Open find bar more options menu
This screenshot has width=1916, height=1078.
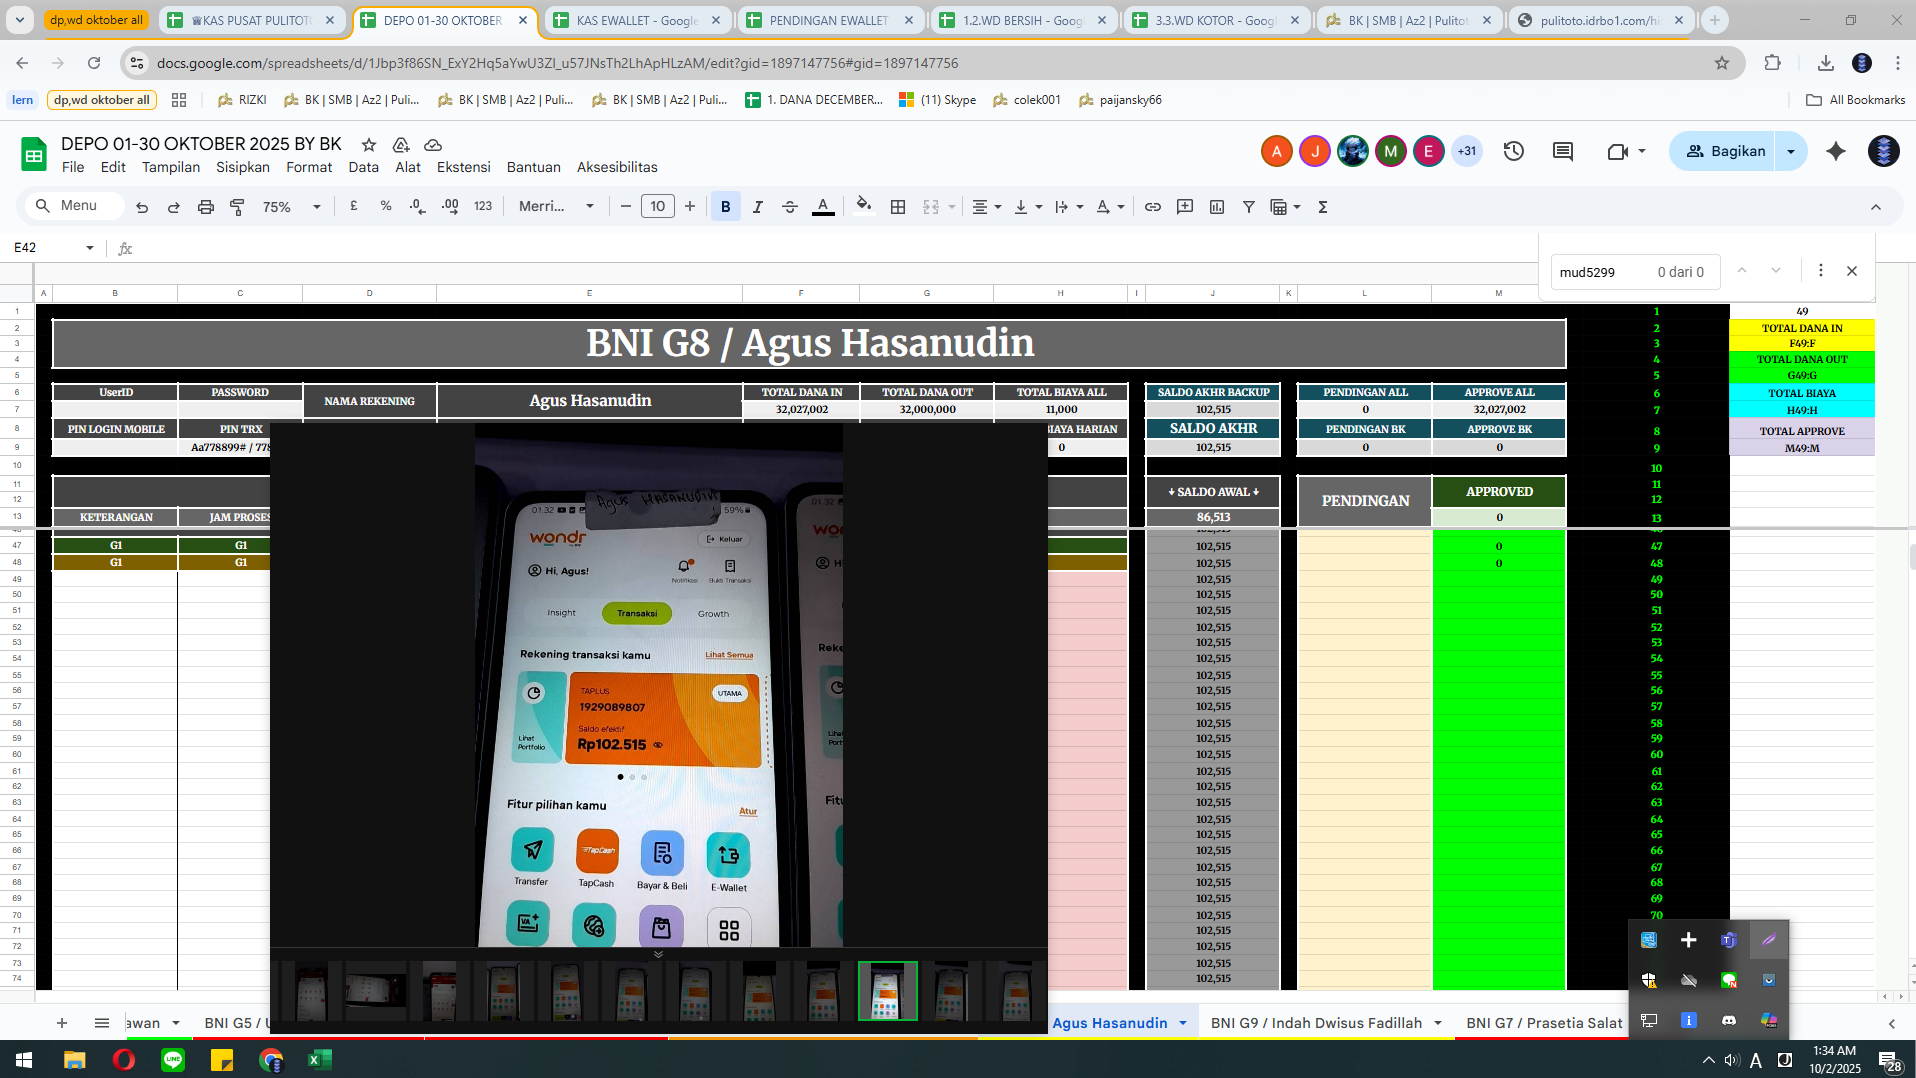1821,271
